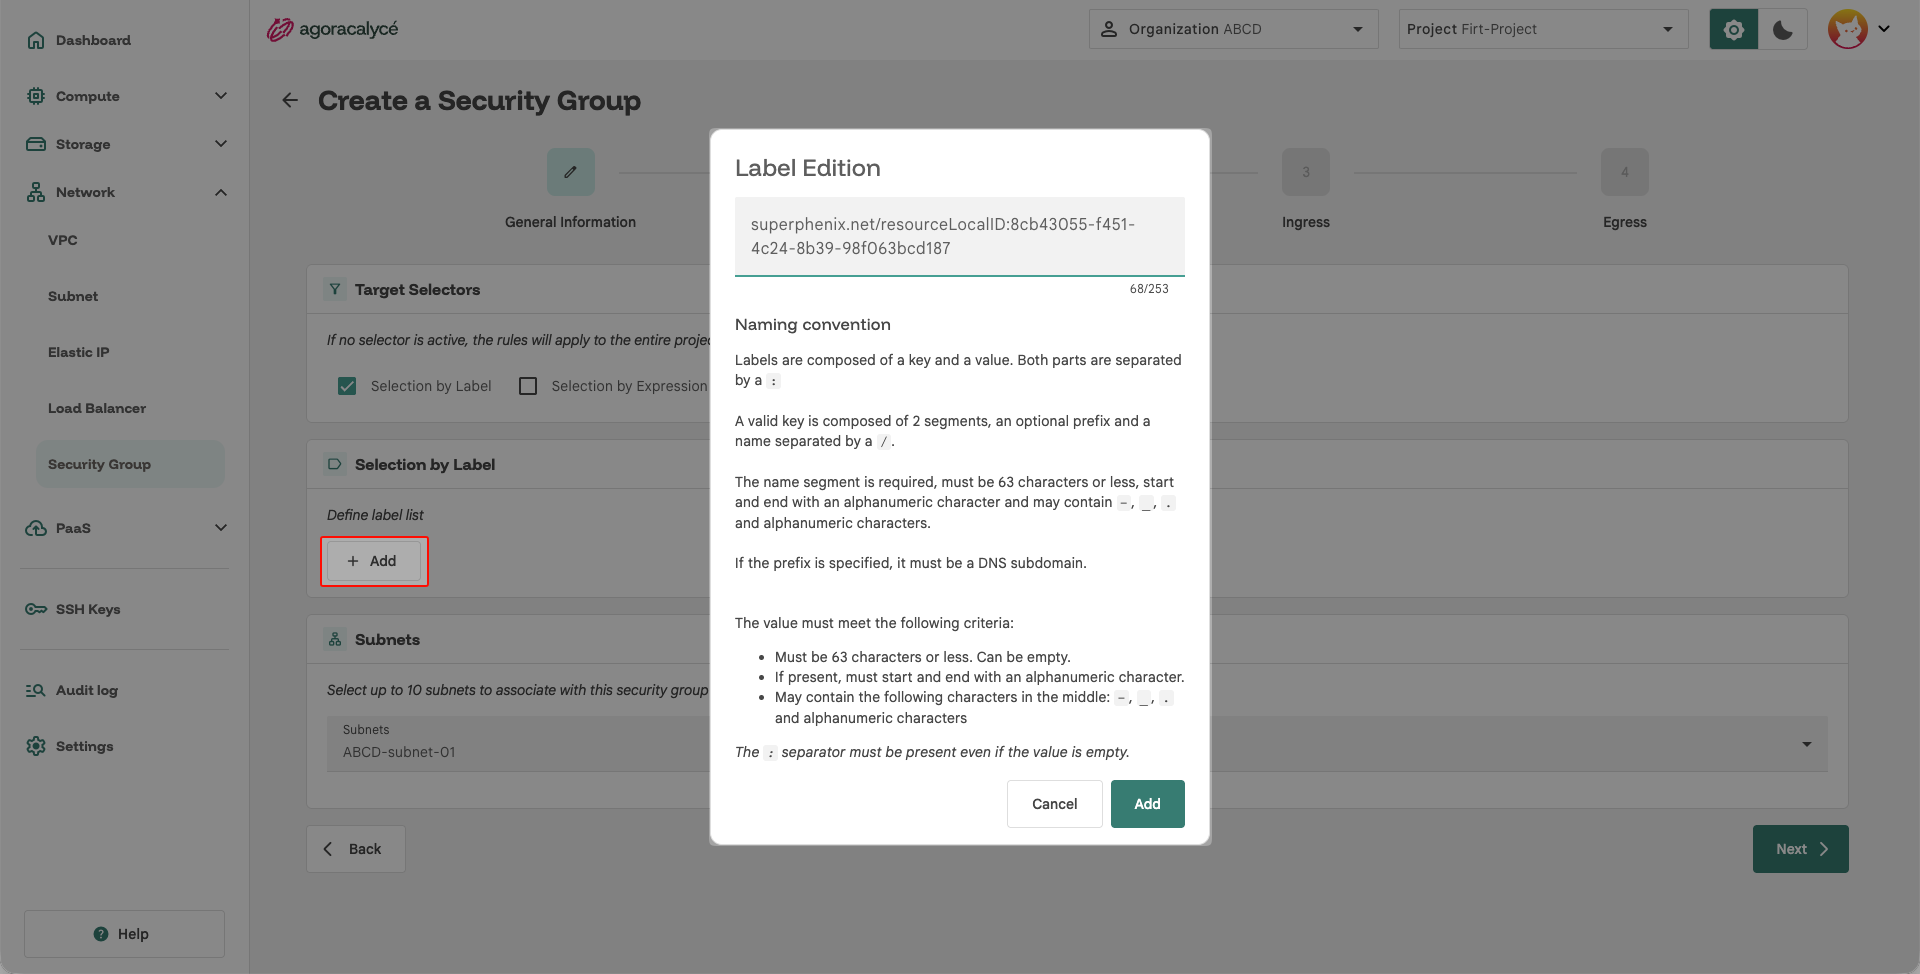The height and width of the screenshot is (974, 1920).
Task: Expand the Compute menu chevron
Action: tap(221, 96)
